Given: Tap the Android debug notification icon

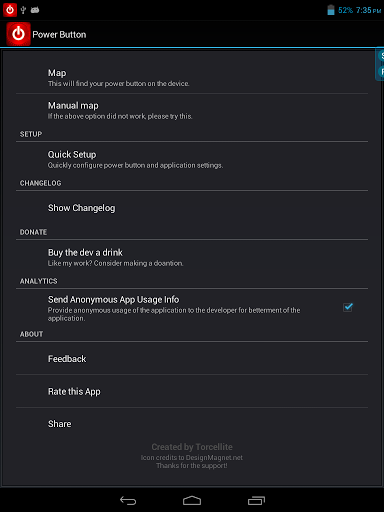Looking at the screenshot, I should tap(35, 10).
